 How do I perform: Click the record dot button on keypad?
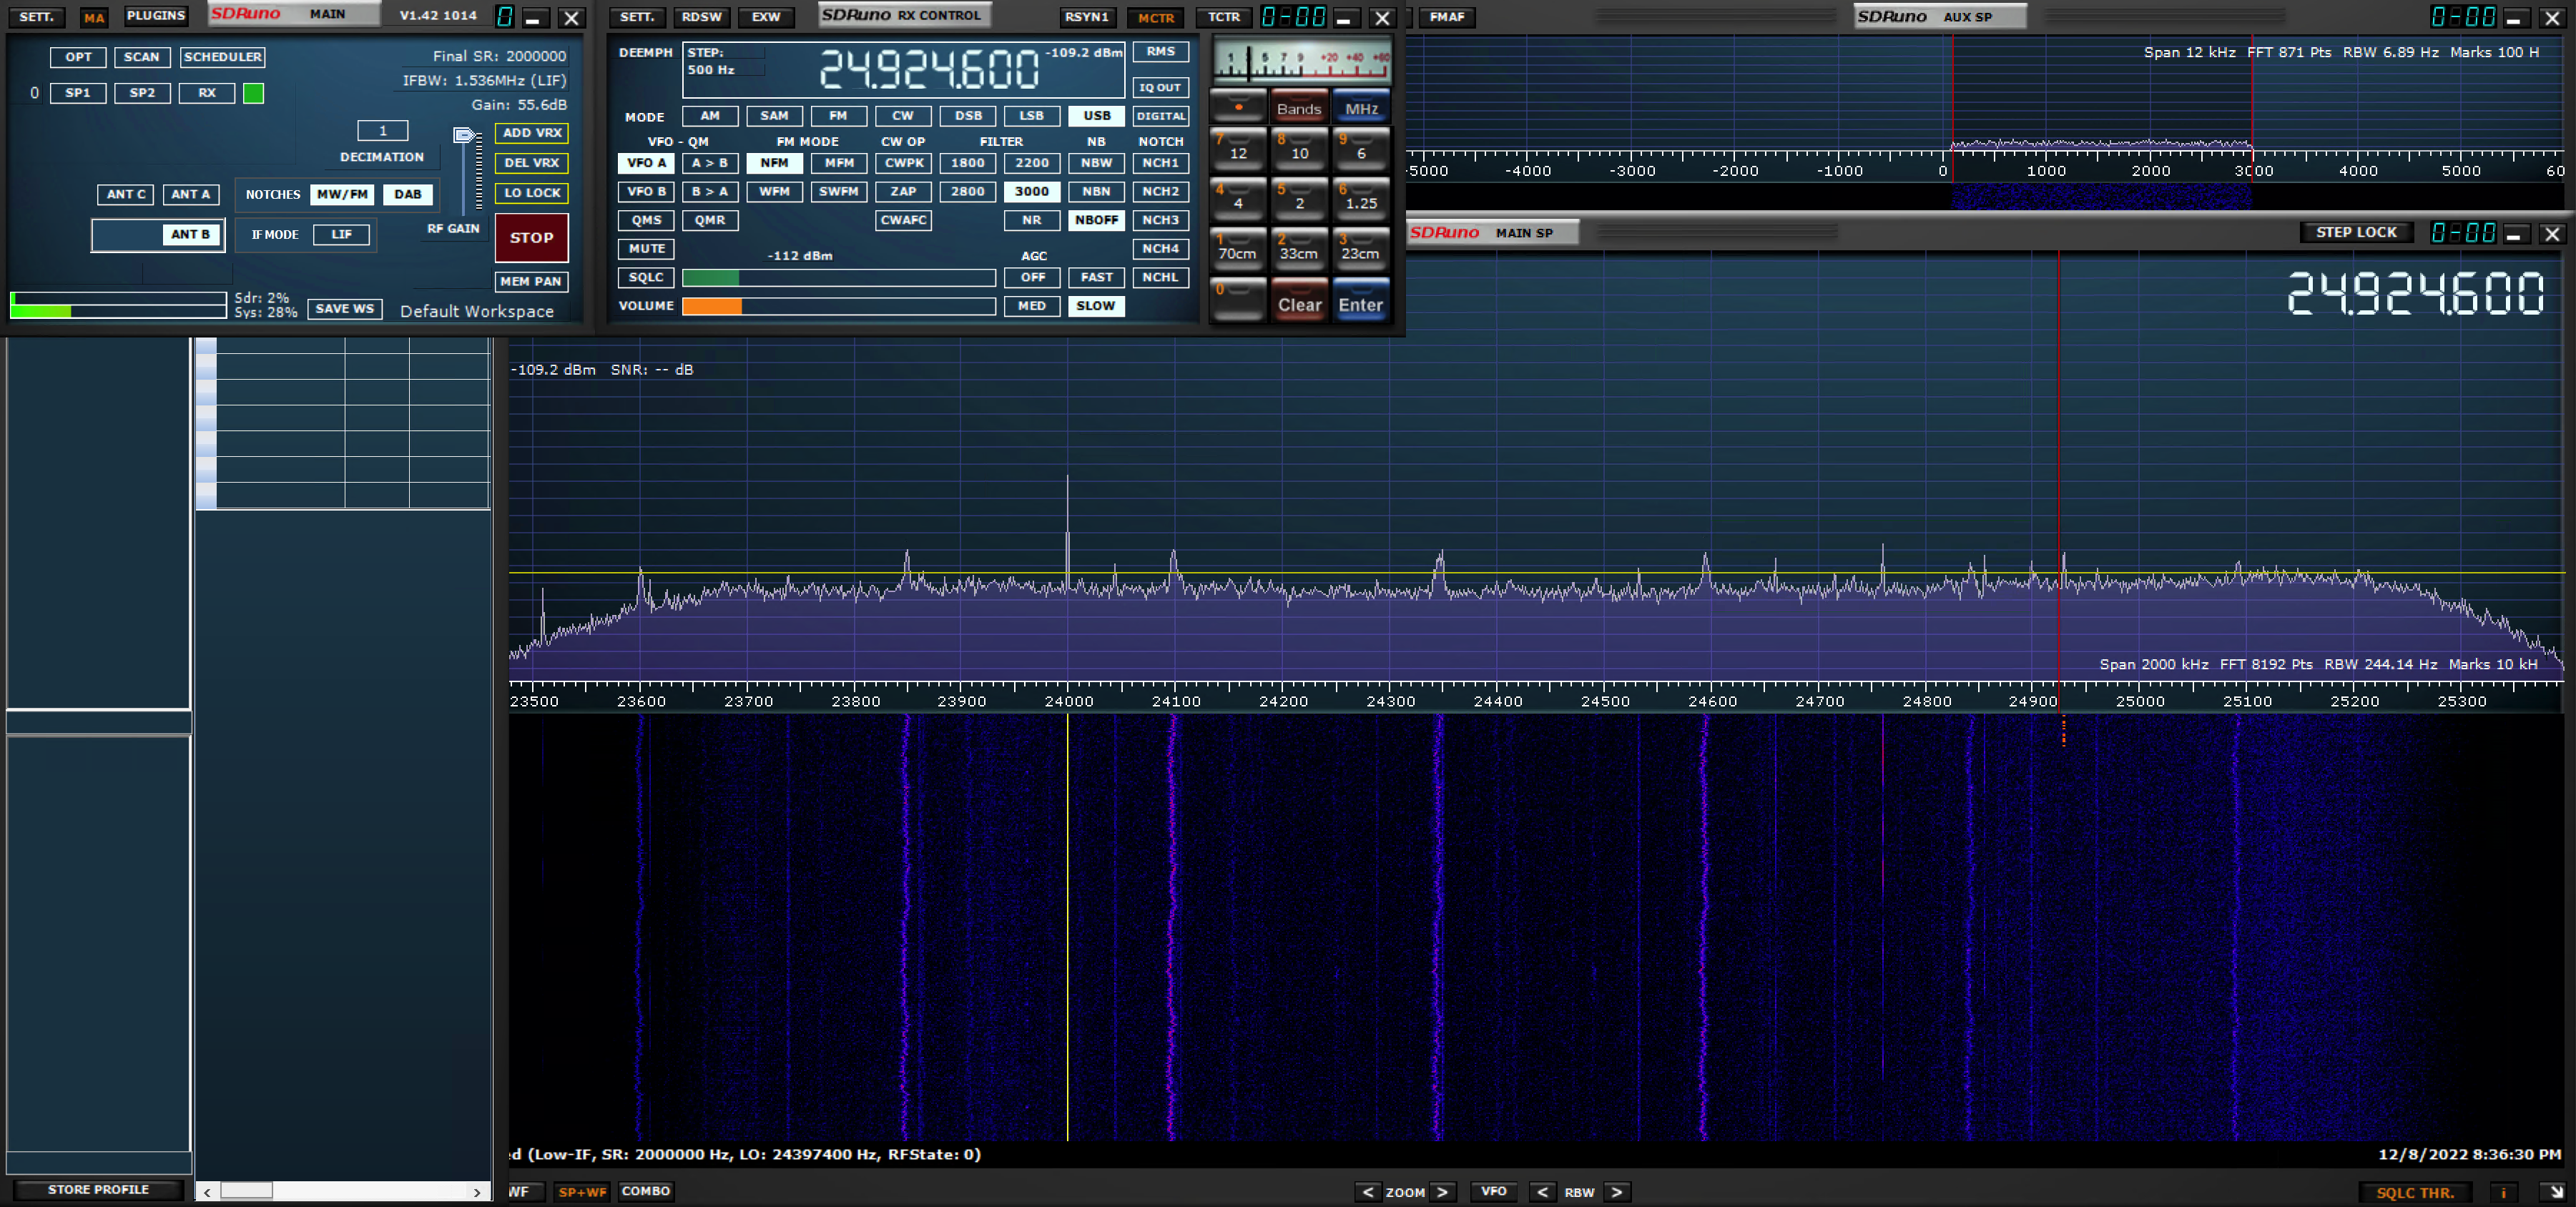1238,106
